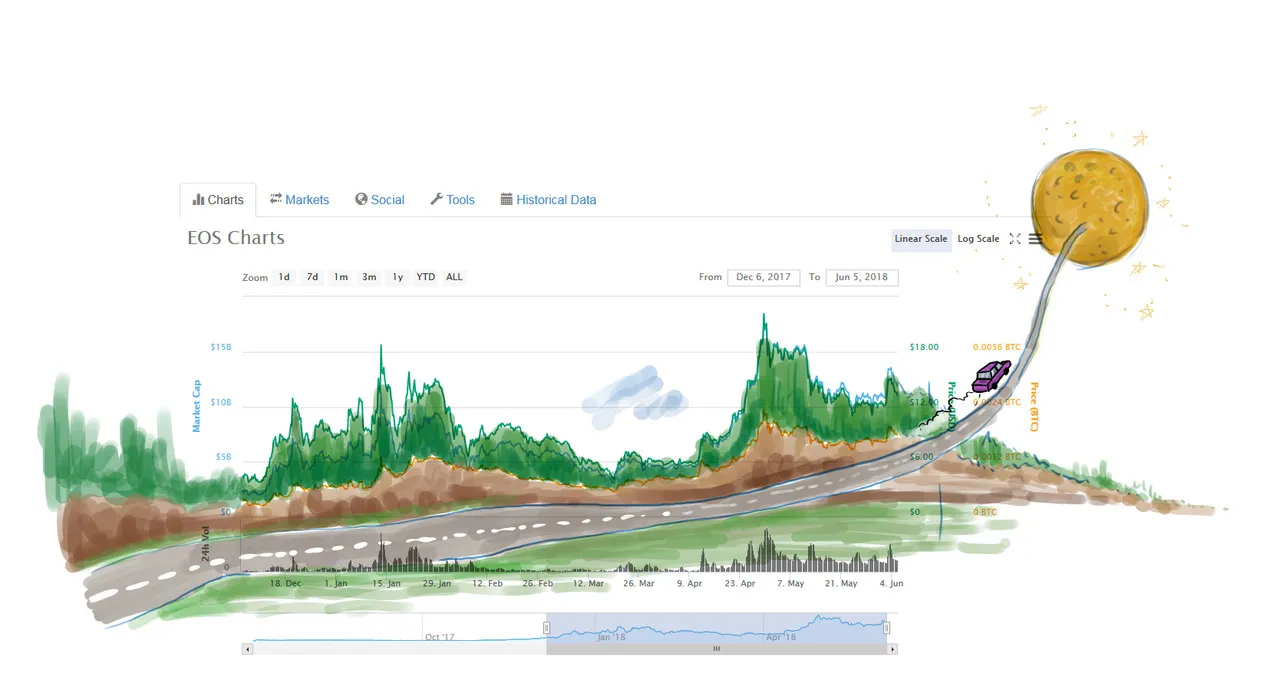The width and height of the screenshot is (1280, 700).
Task: Open the chart hamburger export menu
Action: [1035, 239]
